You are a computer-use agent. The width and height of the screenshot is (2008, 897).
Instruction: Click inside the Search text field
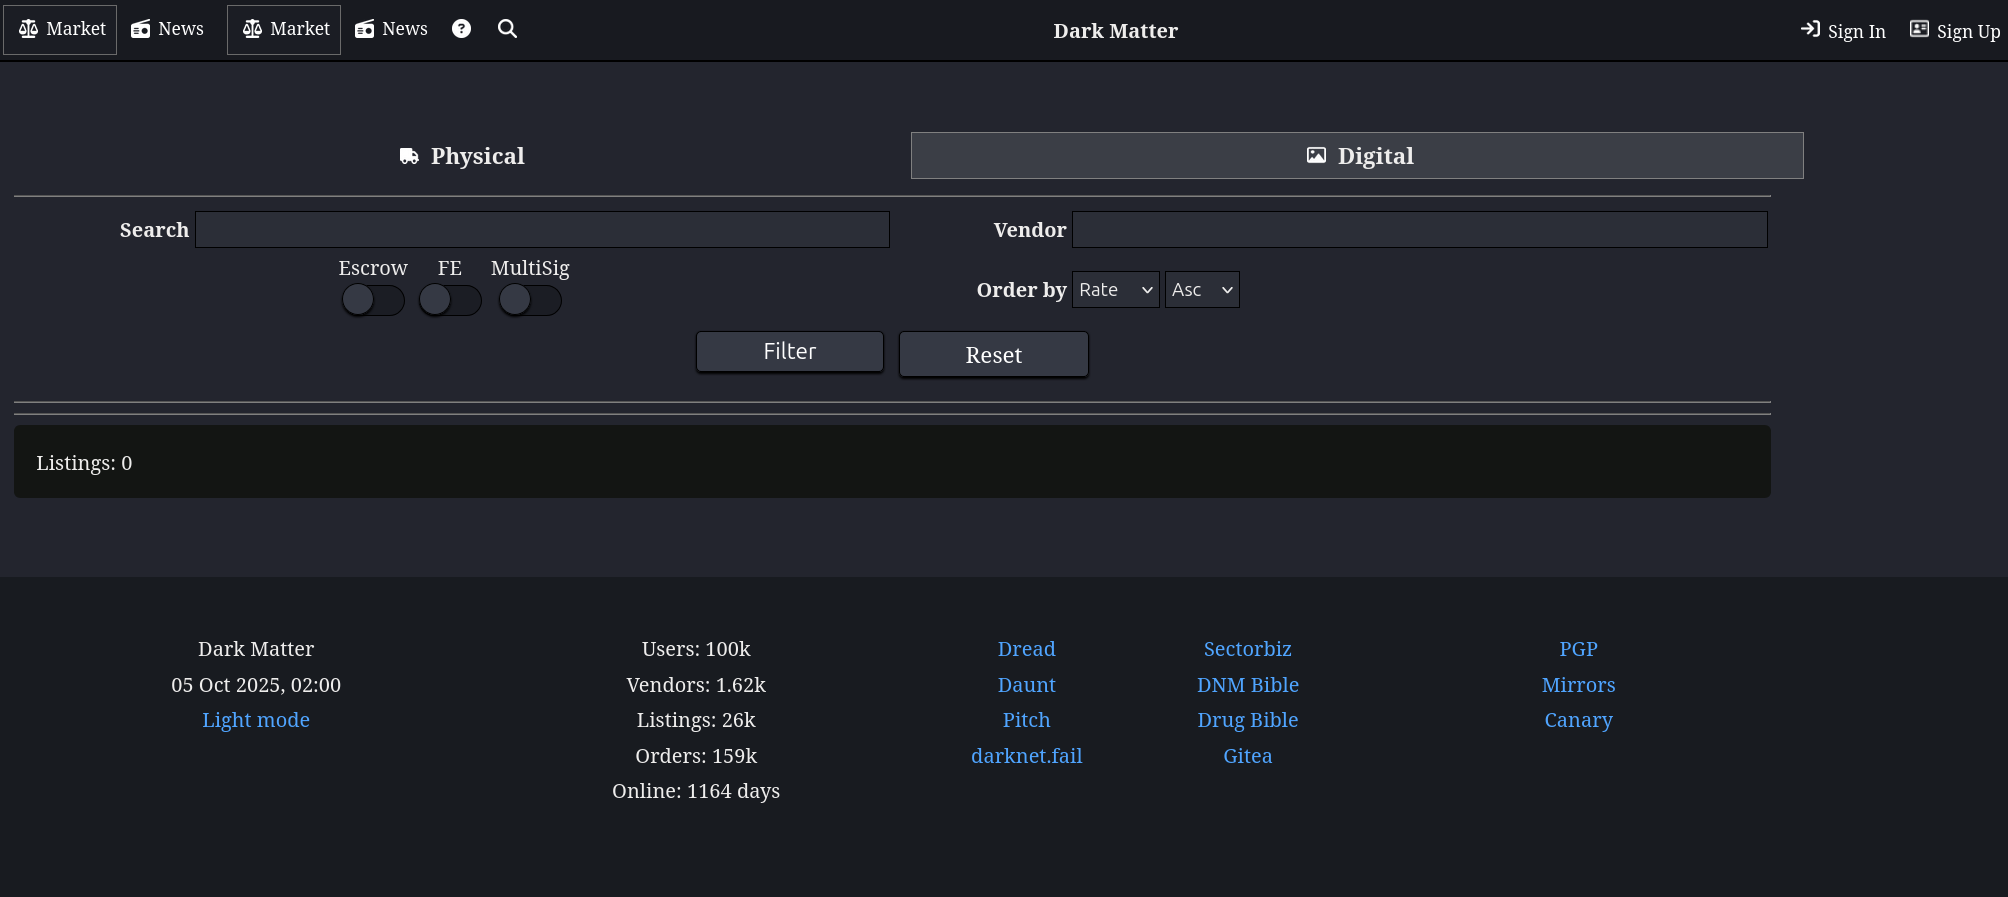click(x=542, y=230)
